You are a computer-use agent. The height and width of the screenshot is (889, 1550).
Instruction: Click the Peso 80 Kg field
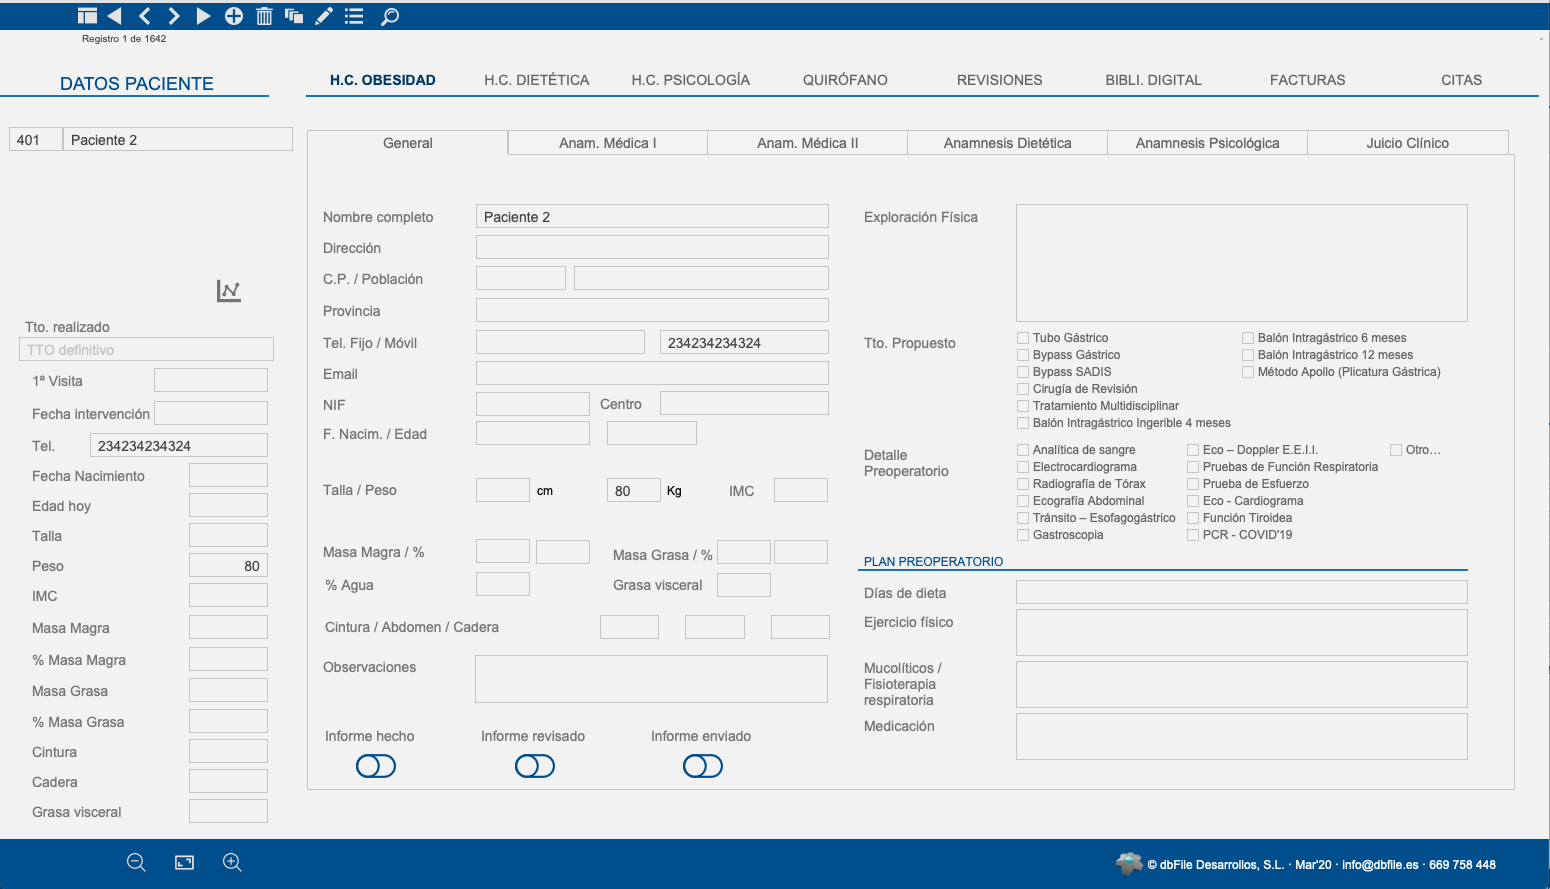[x=634, y=490]
